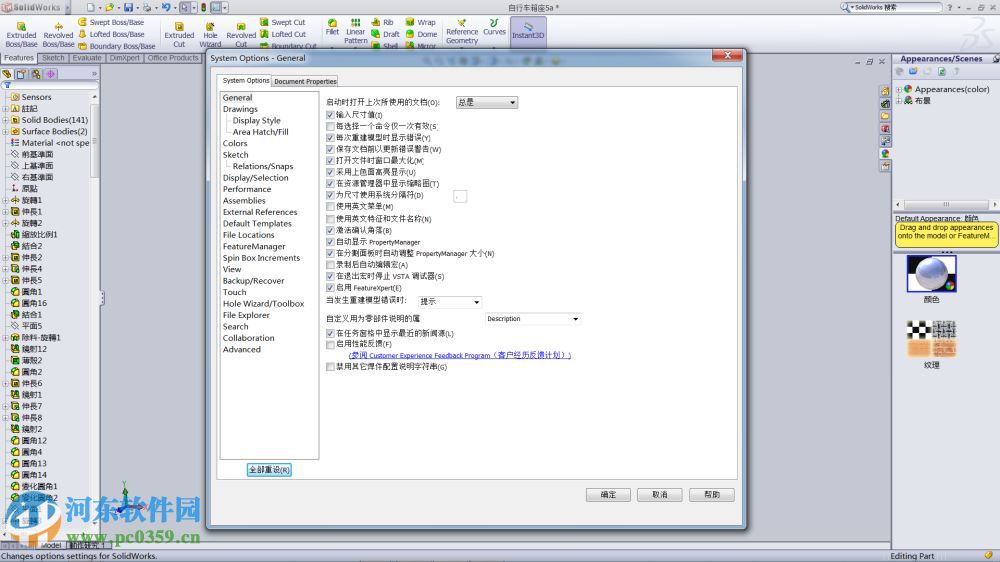This screenshot has width=1000, height=562.
Task: Click the Extruded Boss/Base tool
Action: pos(21,34)
